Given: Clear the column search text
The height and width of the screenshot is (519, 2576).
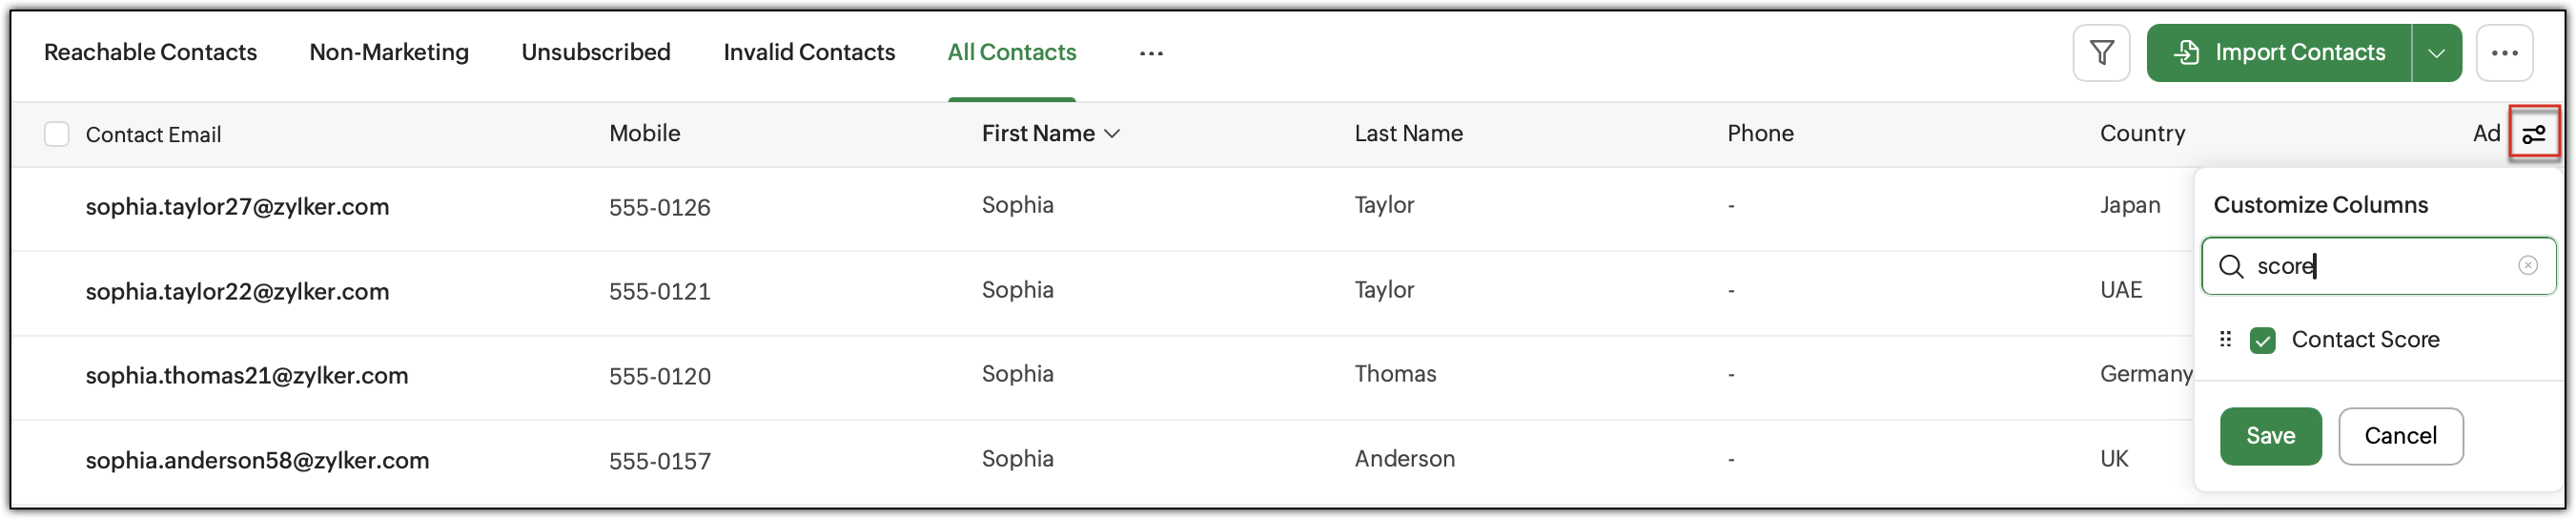Looking at the screenshot, I should [2527, 265].
